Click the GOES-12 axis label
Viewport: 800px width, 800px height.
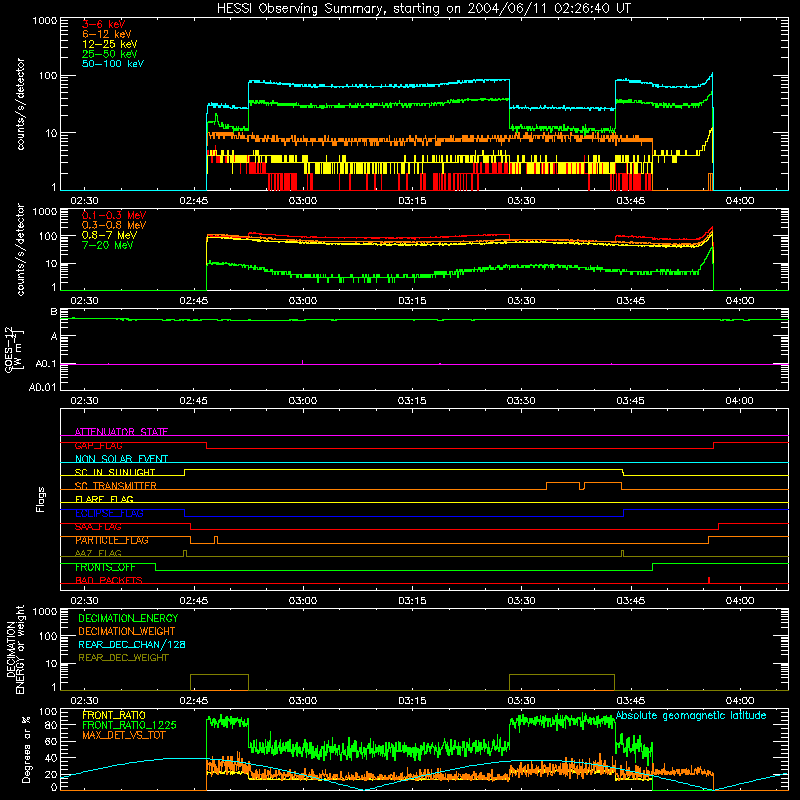pyautogui.click(x=13, y=349)
